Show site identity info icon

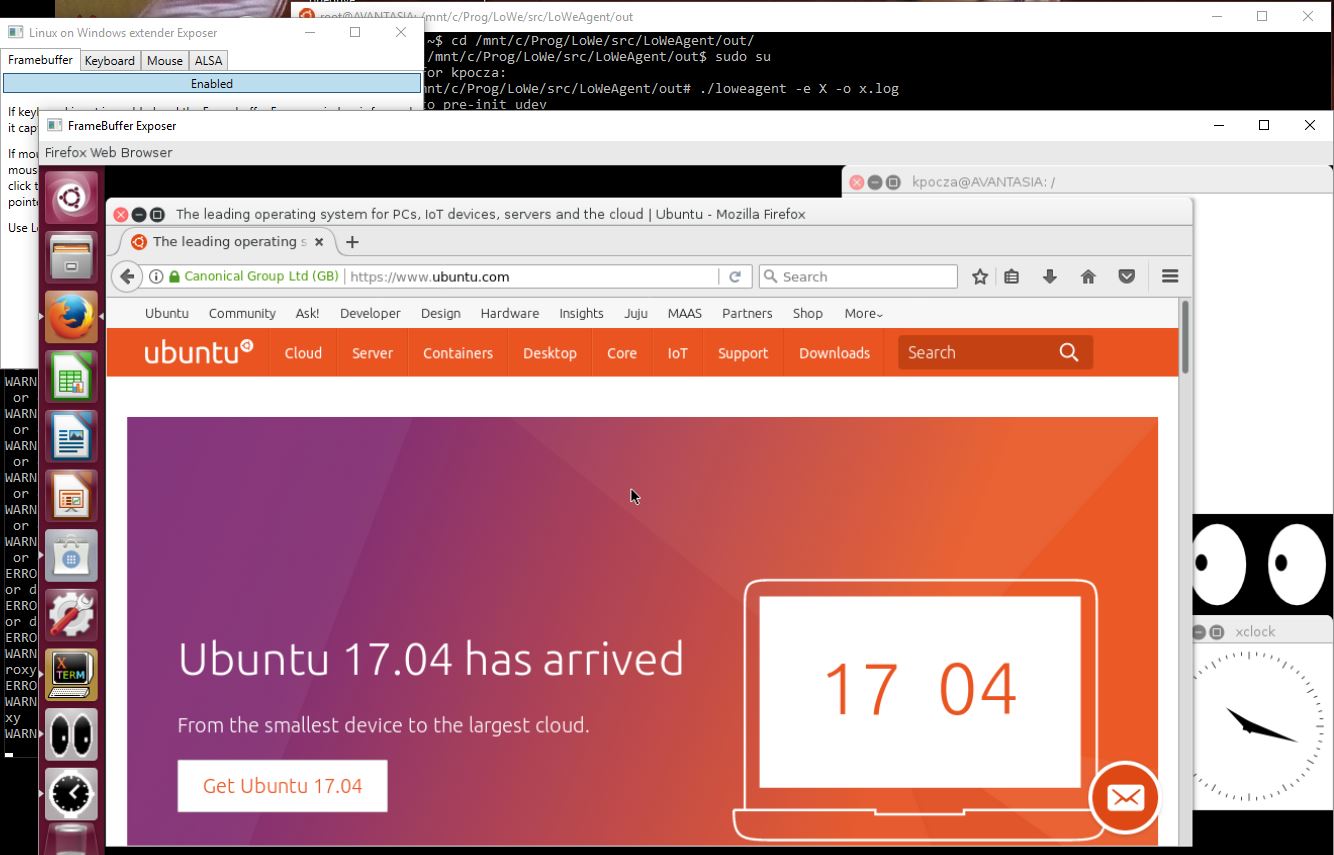[x=156, y=277]
